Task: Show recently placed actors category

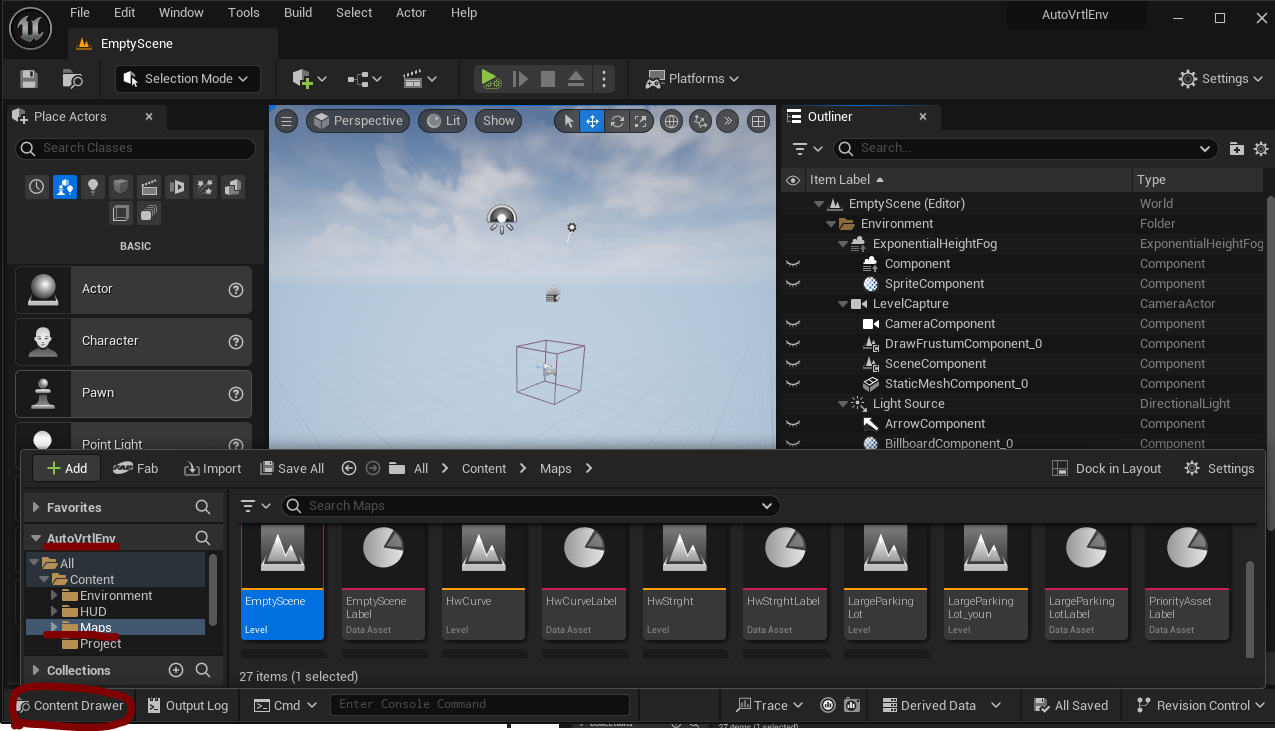Action: coord(37,187)
